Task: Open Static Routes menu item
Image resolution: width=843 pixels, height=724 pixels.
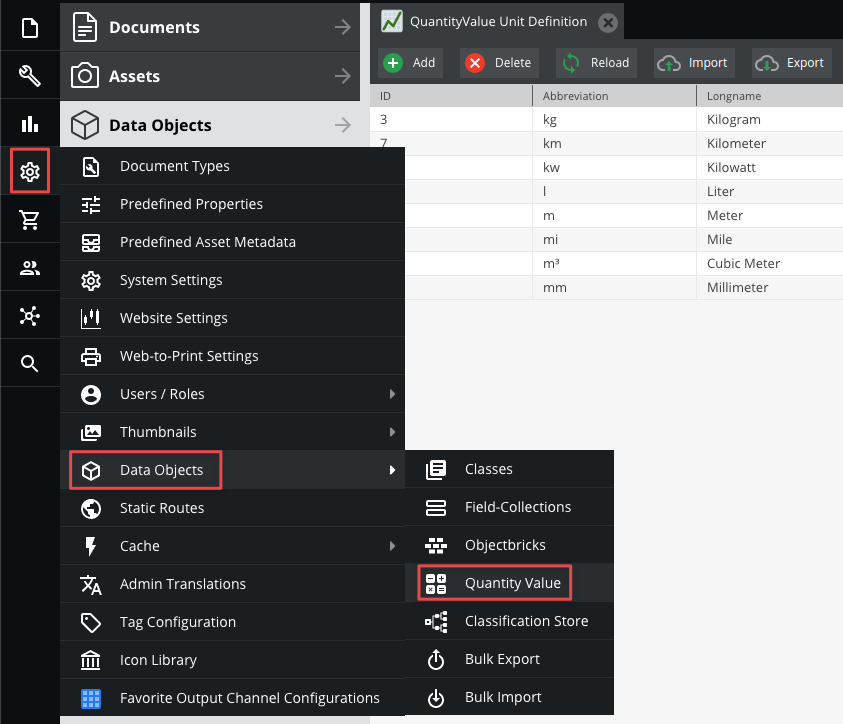Action: click(x=232, y=508)
